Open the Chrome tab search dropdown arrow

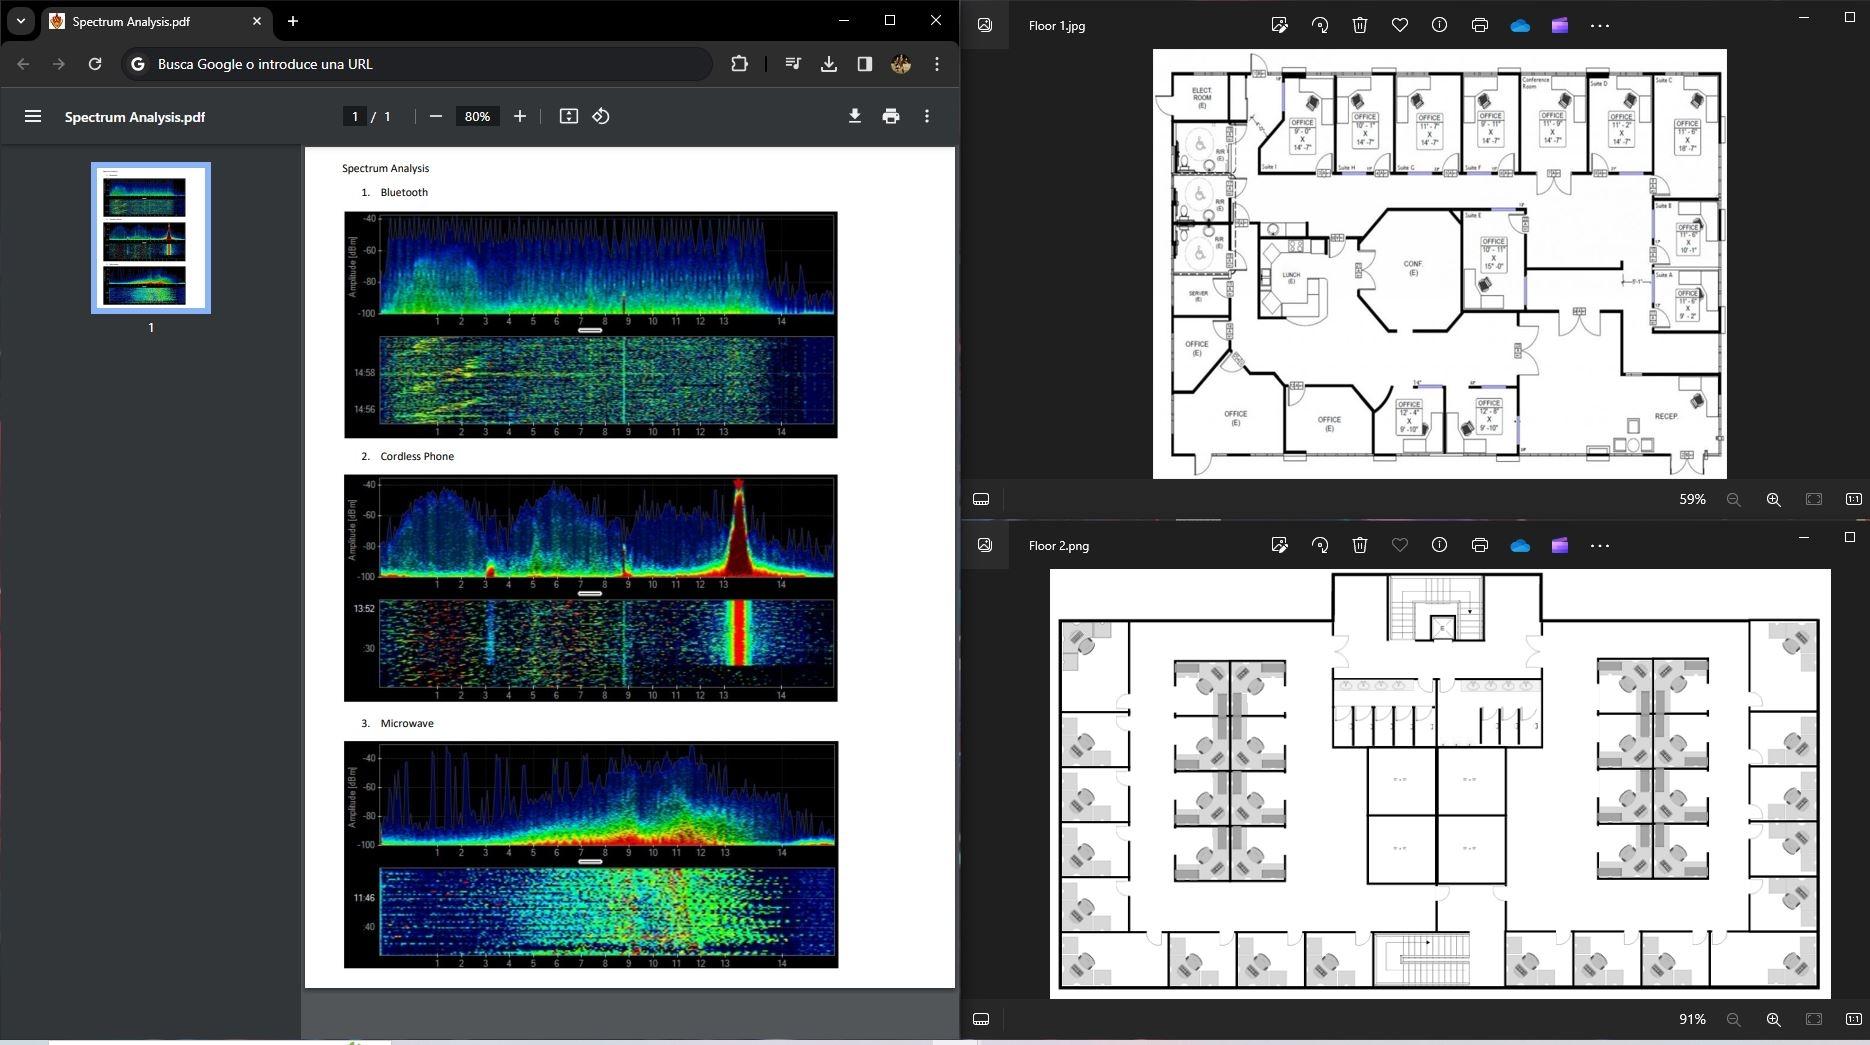pyautogui.click(x=20, y=21)
